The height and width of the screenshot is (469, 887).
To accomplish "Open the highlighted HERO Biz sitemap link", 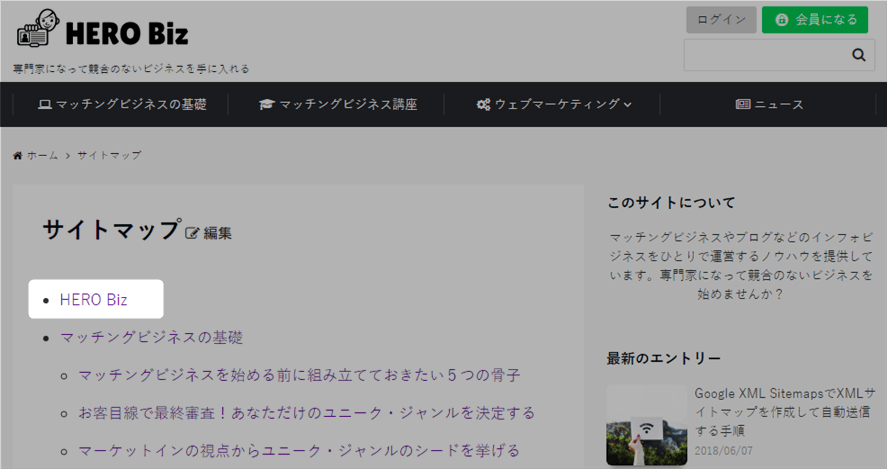I will tap(93, 299).
